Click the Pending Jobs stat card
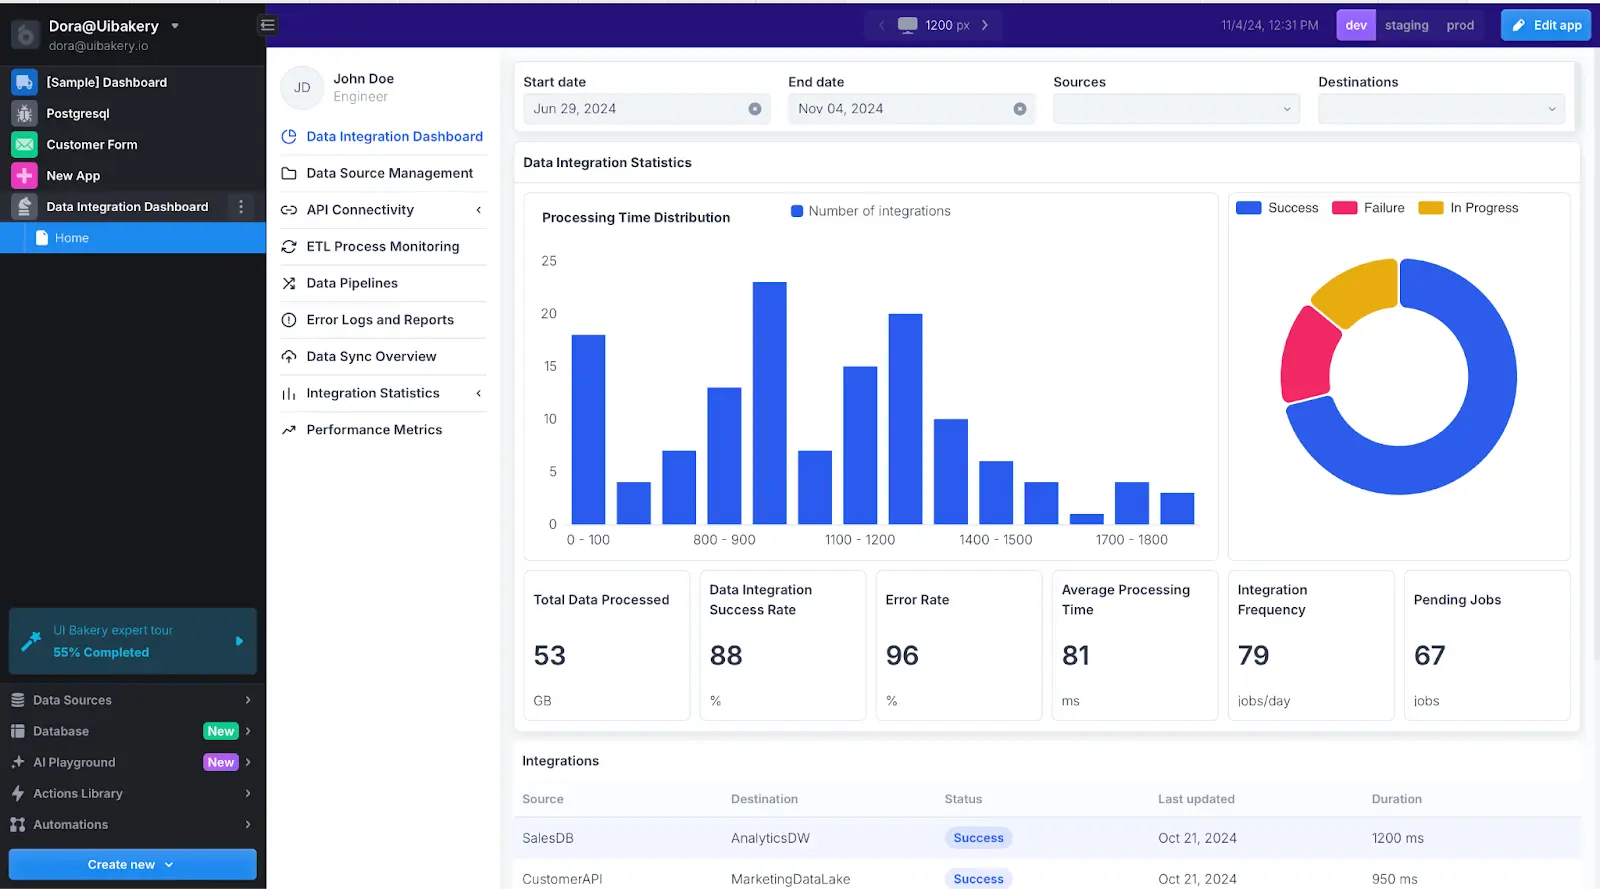Viewport: 1600px width, 889px height. pos(1487,645)
